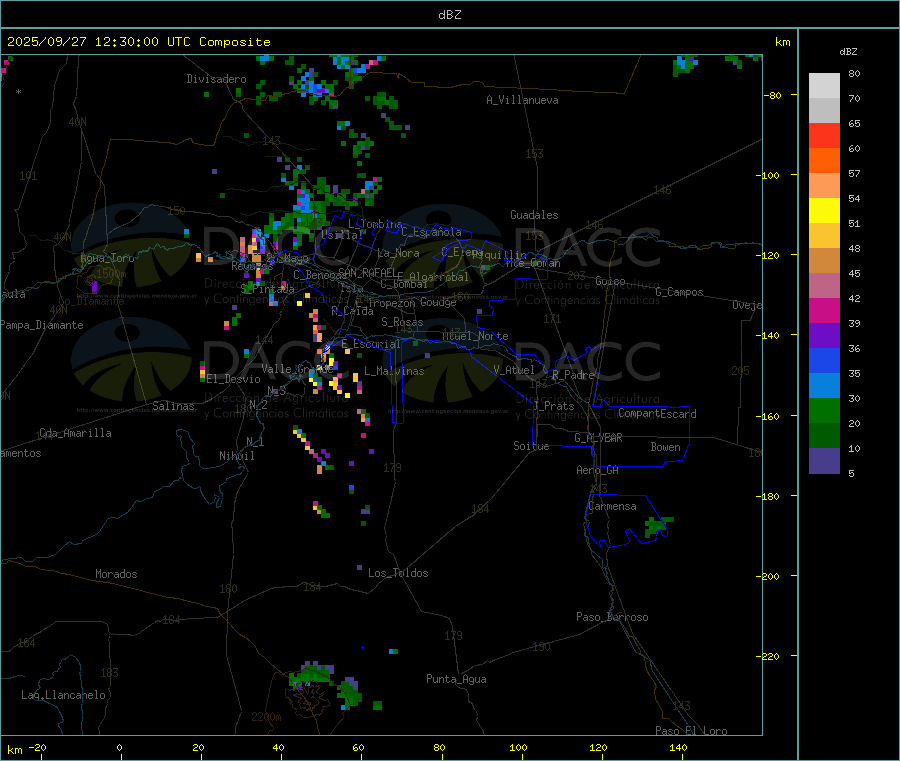The image size is (900, 761).
Task: Click the Salinas map label
Action: pos(173,406)
